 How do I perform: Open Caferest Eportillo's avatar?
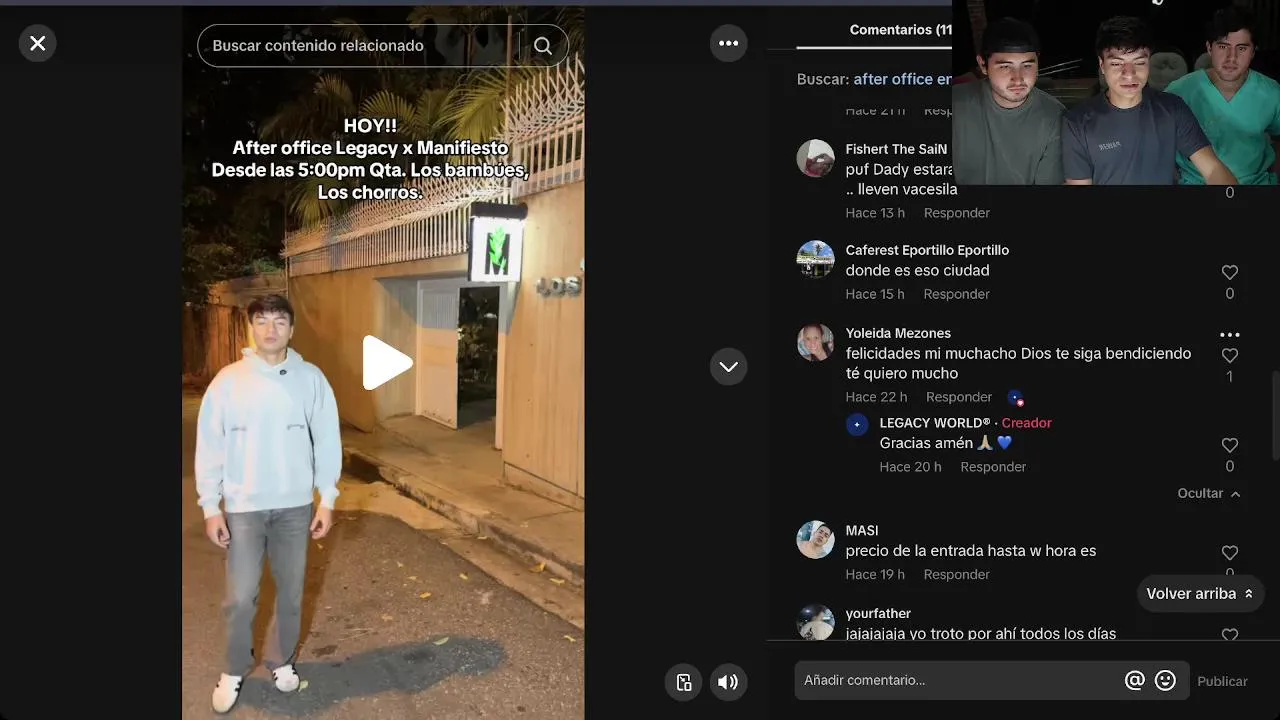(815, 259)
